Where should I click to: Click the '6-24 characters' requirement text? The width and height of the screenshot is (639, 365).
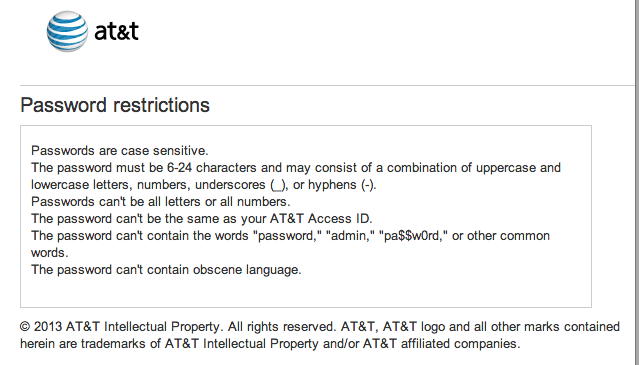pos(224,168)
